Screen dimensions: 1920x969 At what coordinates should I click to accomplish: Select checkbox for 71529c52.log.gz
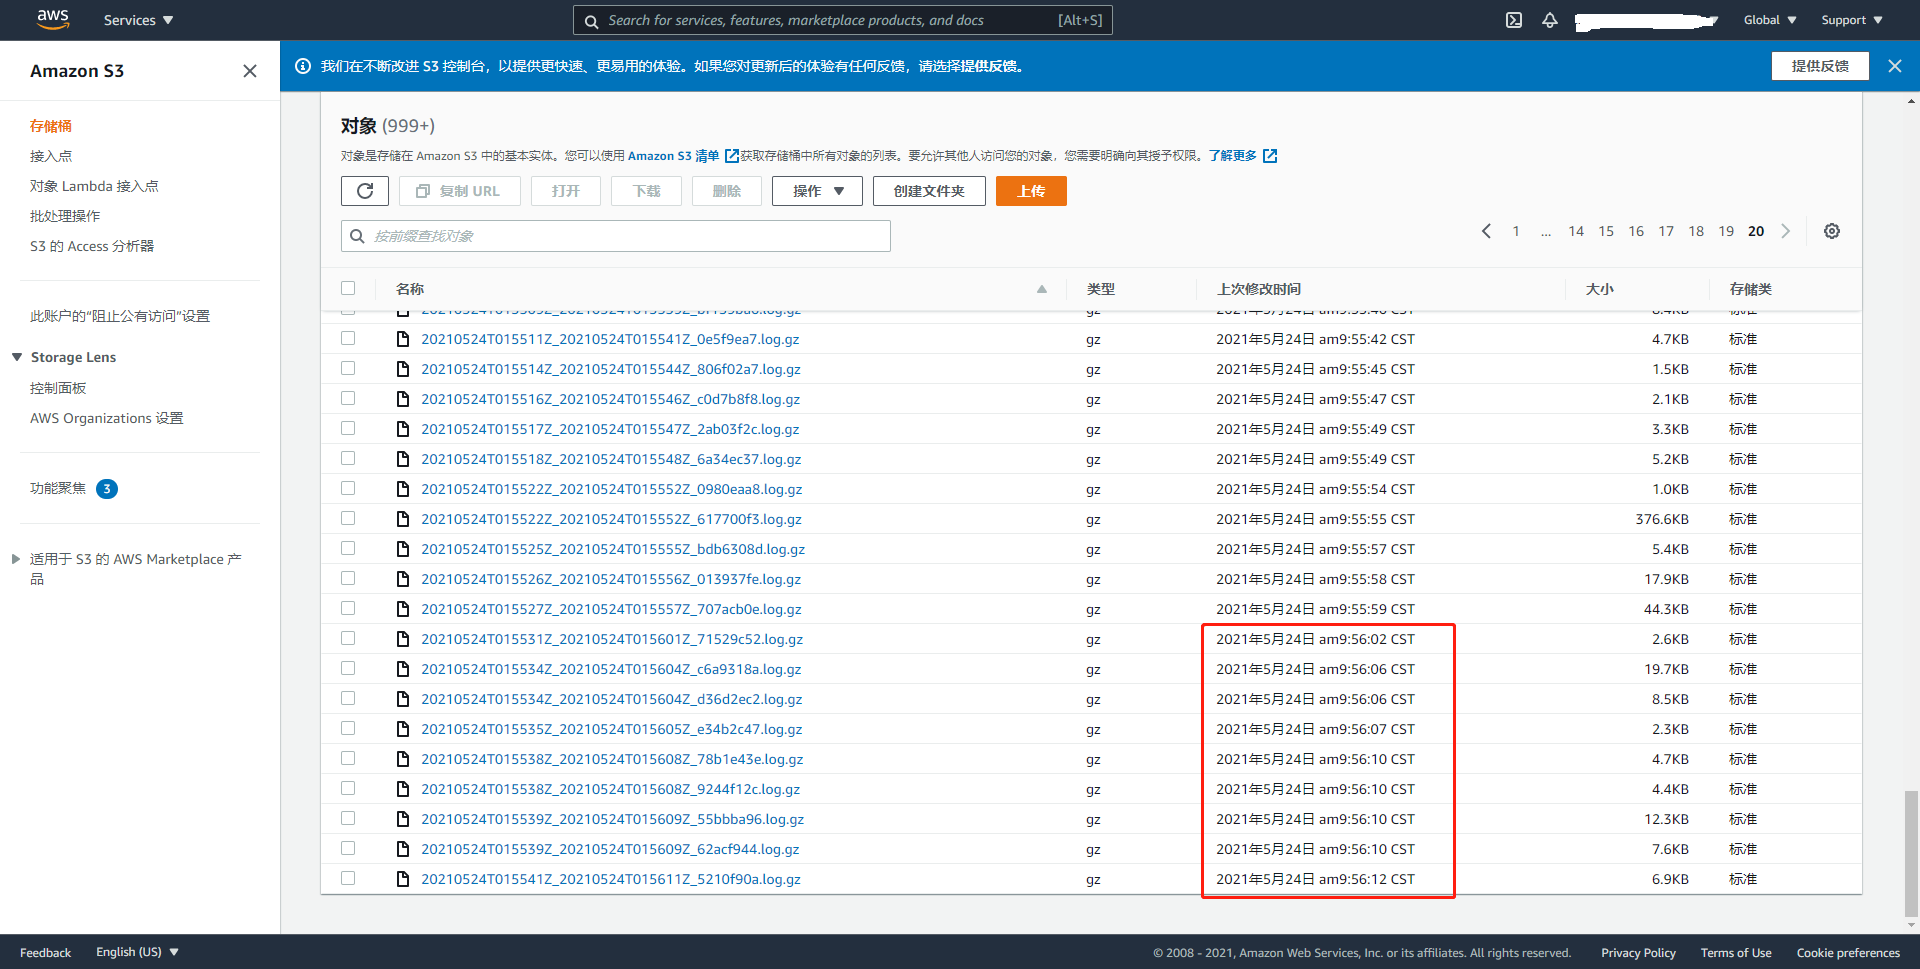click(x=348, y=638)
